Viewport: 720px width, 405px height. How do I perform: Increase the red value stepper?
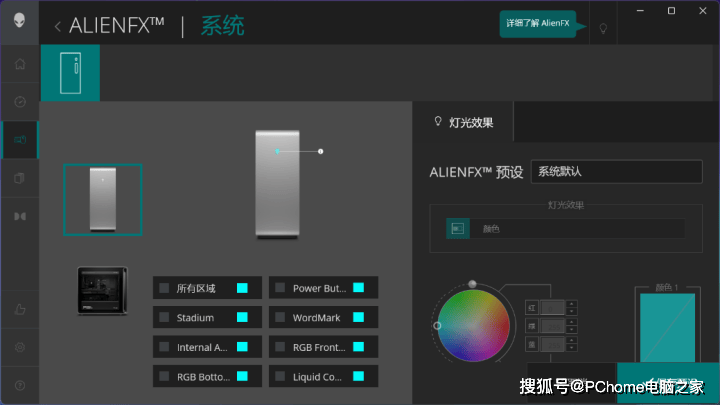[571, 304]
